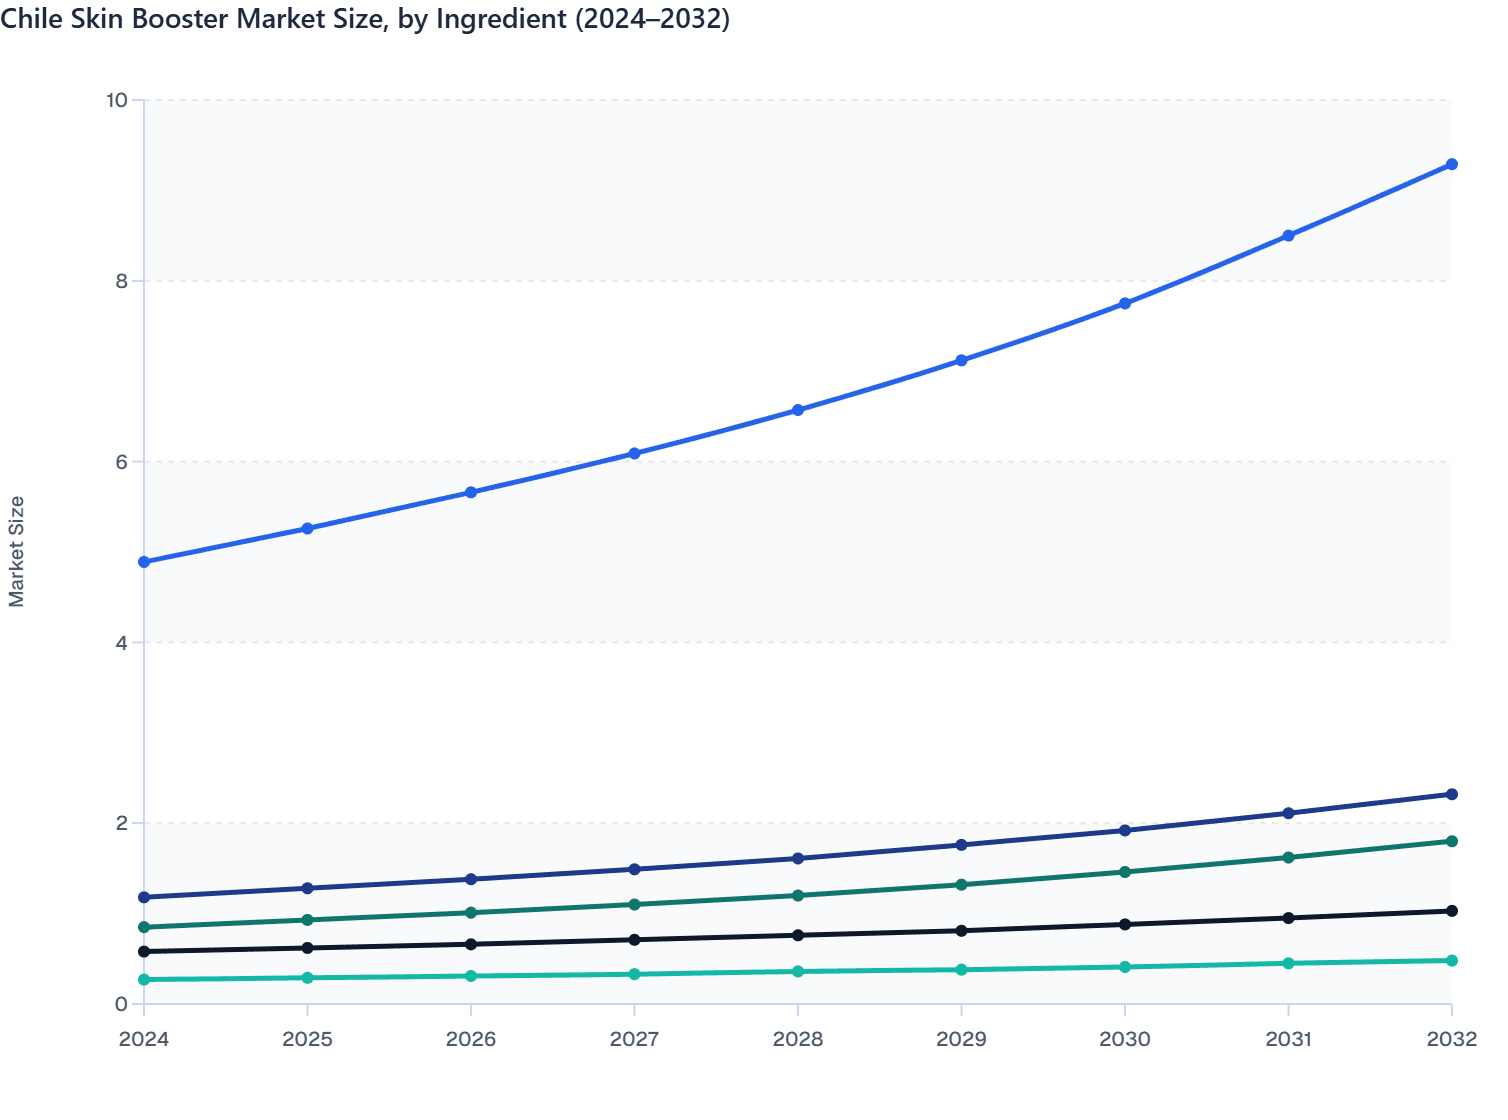Click the 2028 marker on the top blue line
This screenshot has width=1508, height=1120.
coord(797,409)
